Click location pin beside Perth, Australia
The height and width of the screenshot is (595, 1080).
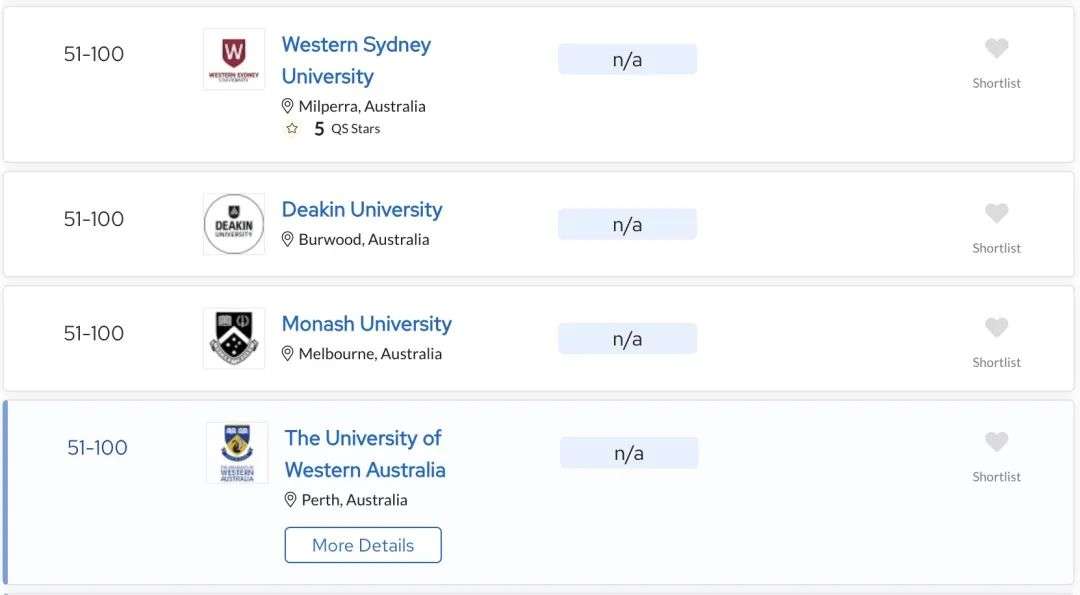pyautogui.click(x=291, y=500)
